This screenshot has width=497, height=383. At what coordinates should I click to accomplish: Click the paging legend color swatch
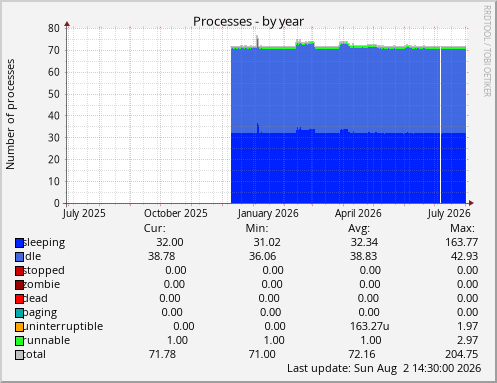tap(19, 313)
